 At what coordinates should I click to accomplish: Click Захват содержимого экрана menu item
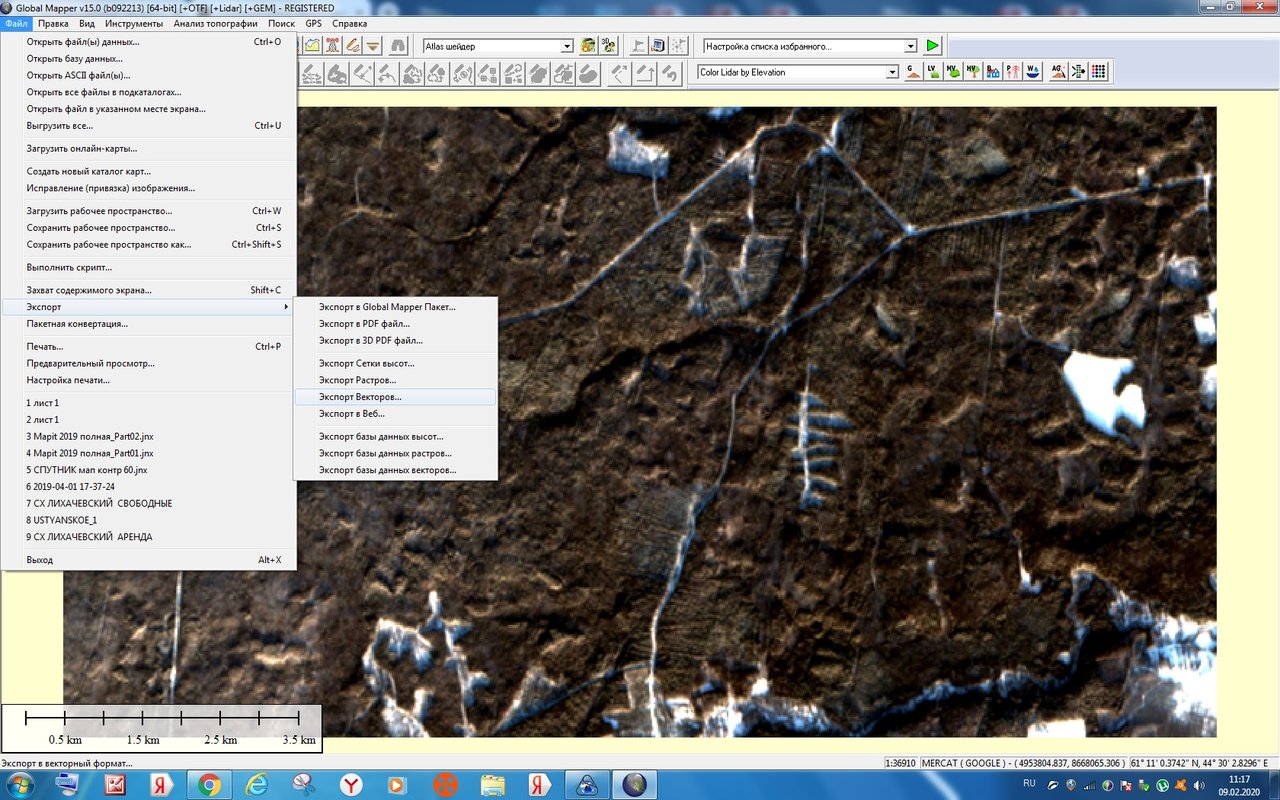point(148,290)
